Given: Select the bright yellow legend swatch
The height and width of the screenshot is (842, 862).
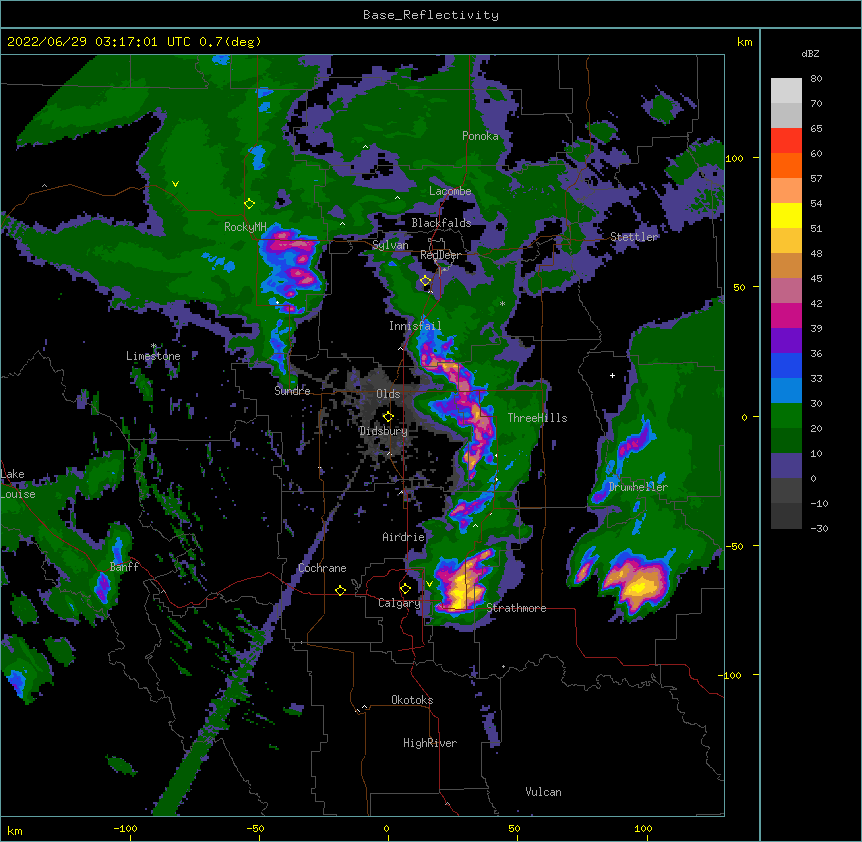Looking at the screenshot, I should click(786, 215).
